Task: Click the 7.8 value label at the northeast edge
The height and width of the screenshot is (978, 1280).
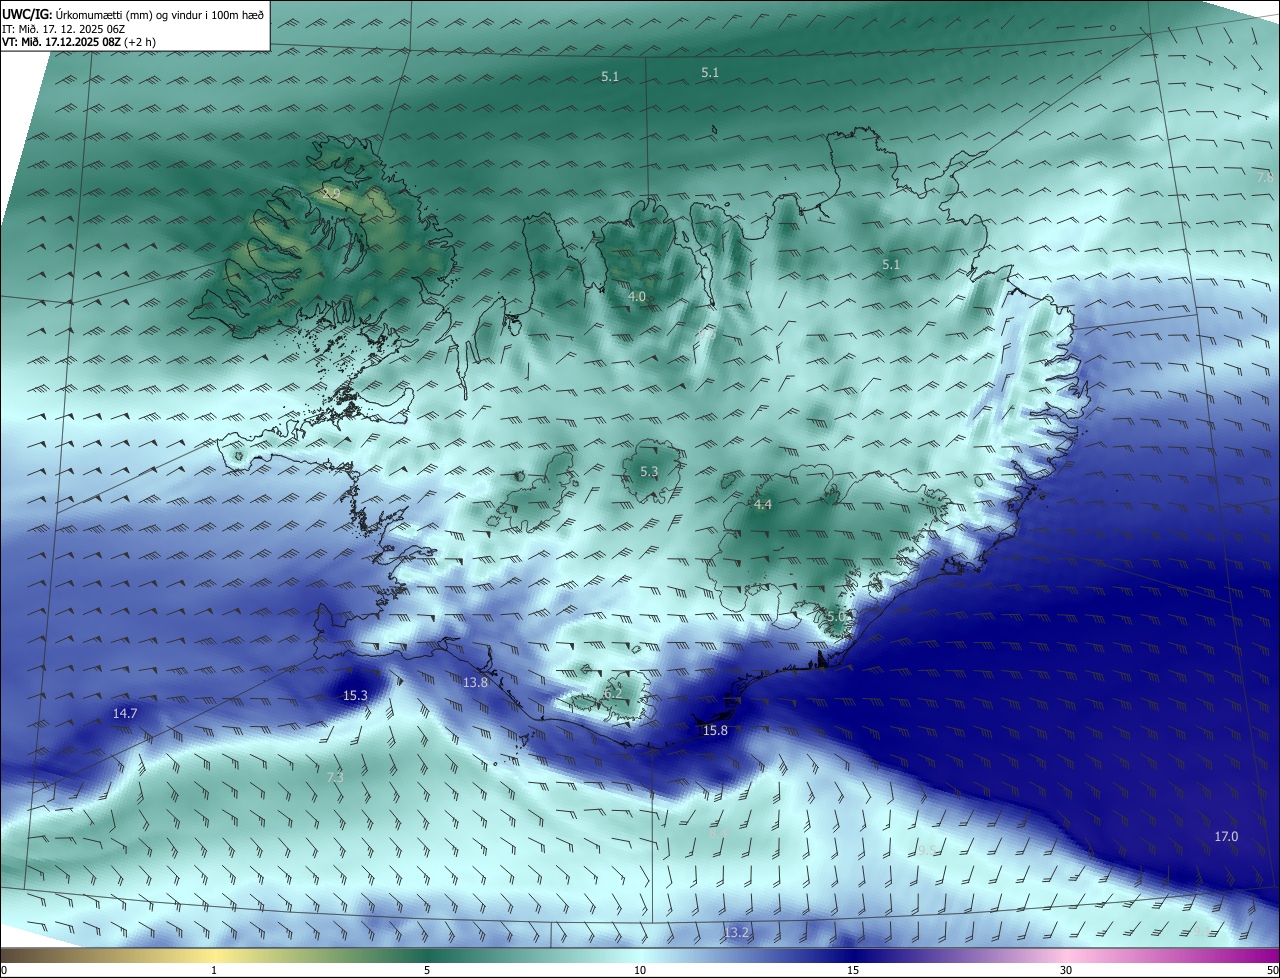Action: coord(1264,176)
